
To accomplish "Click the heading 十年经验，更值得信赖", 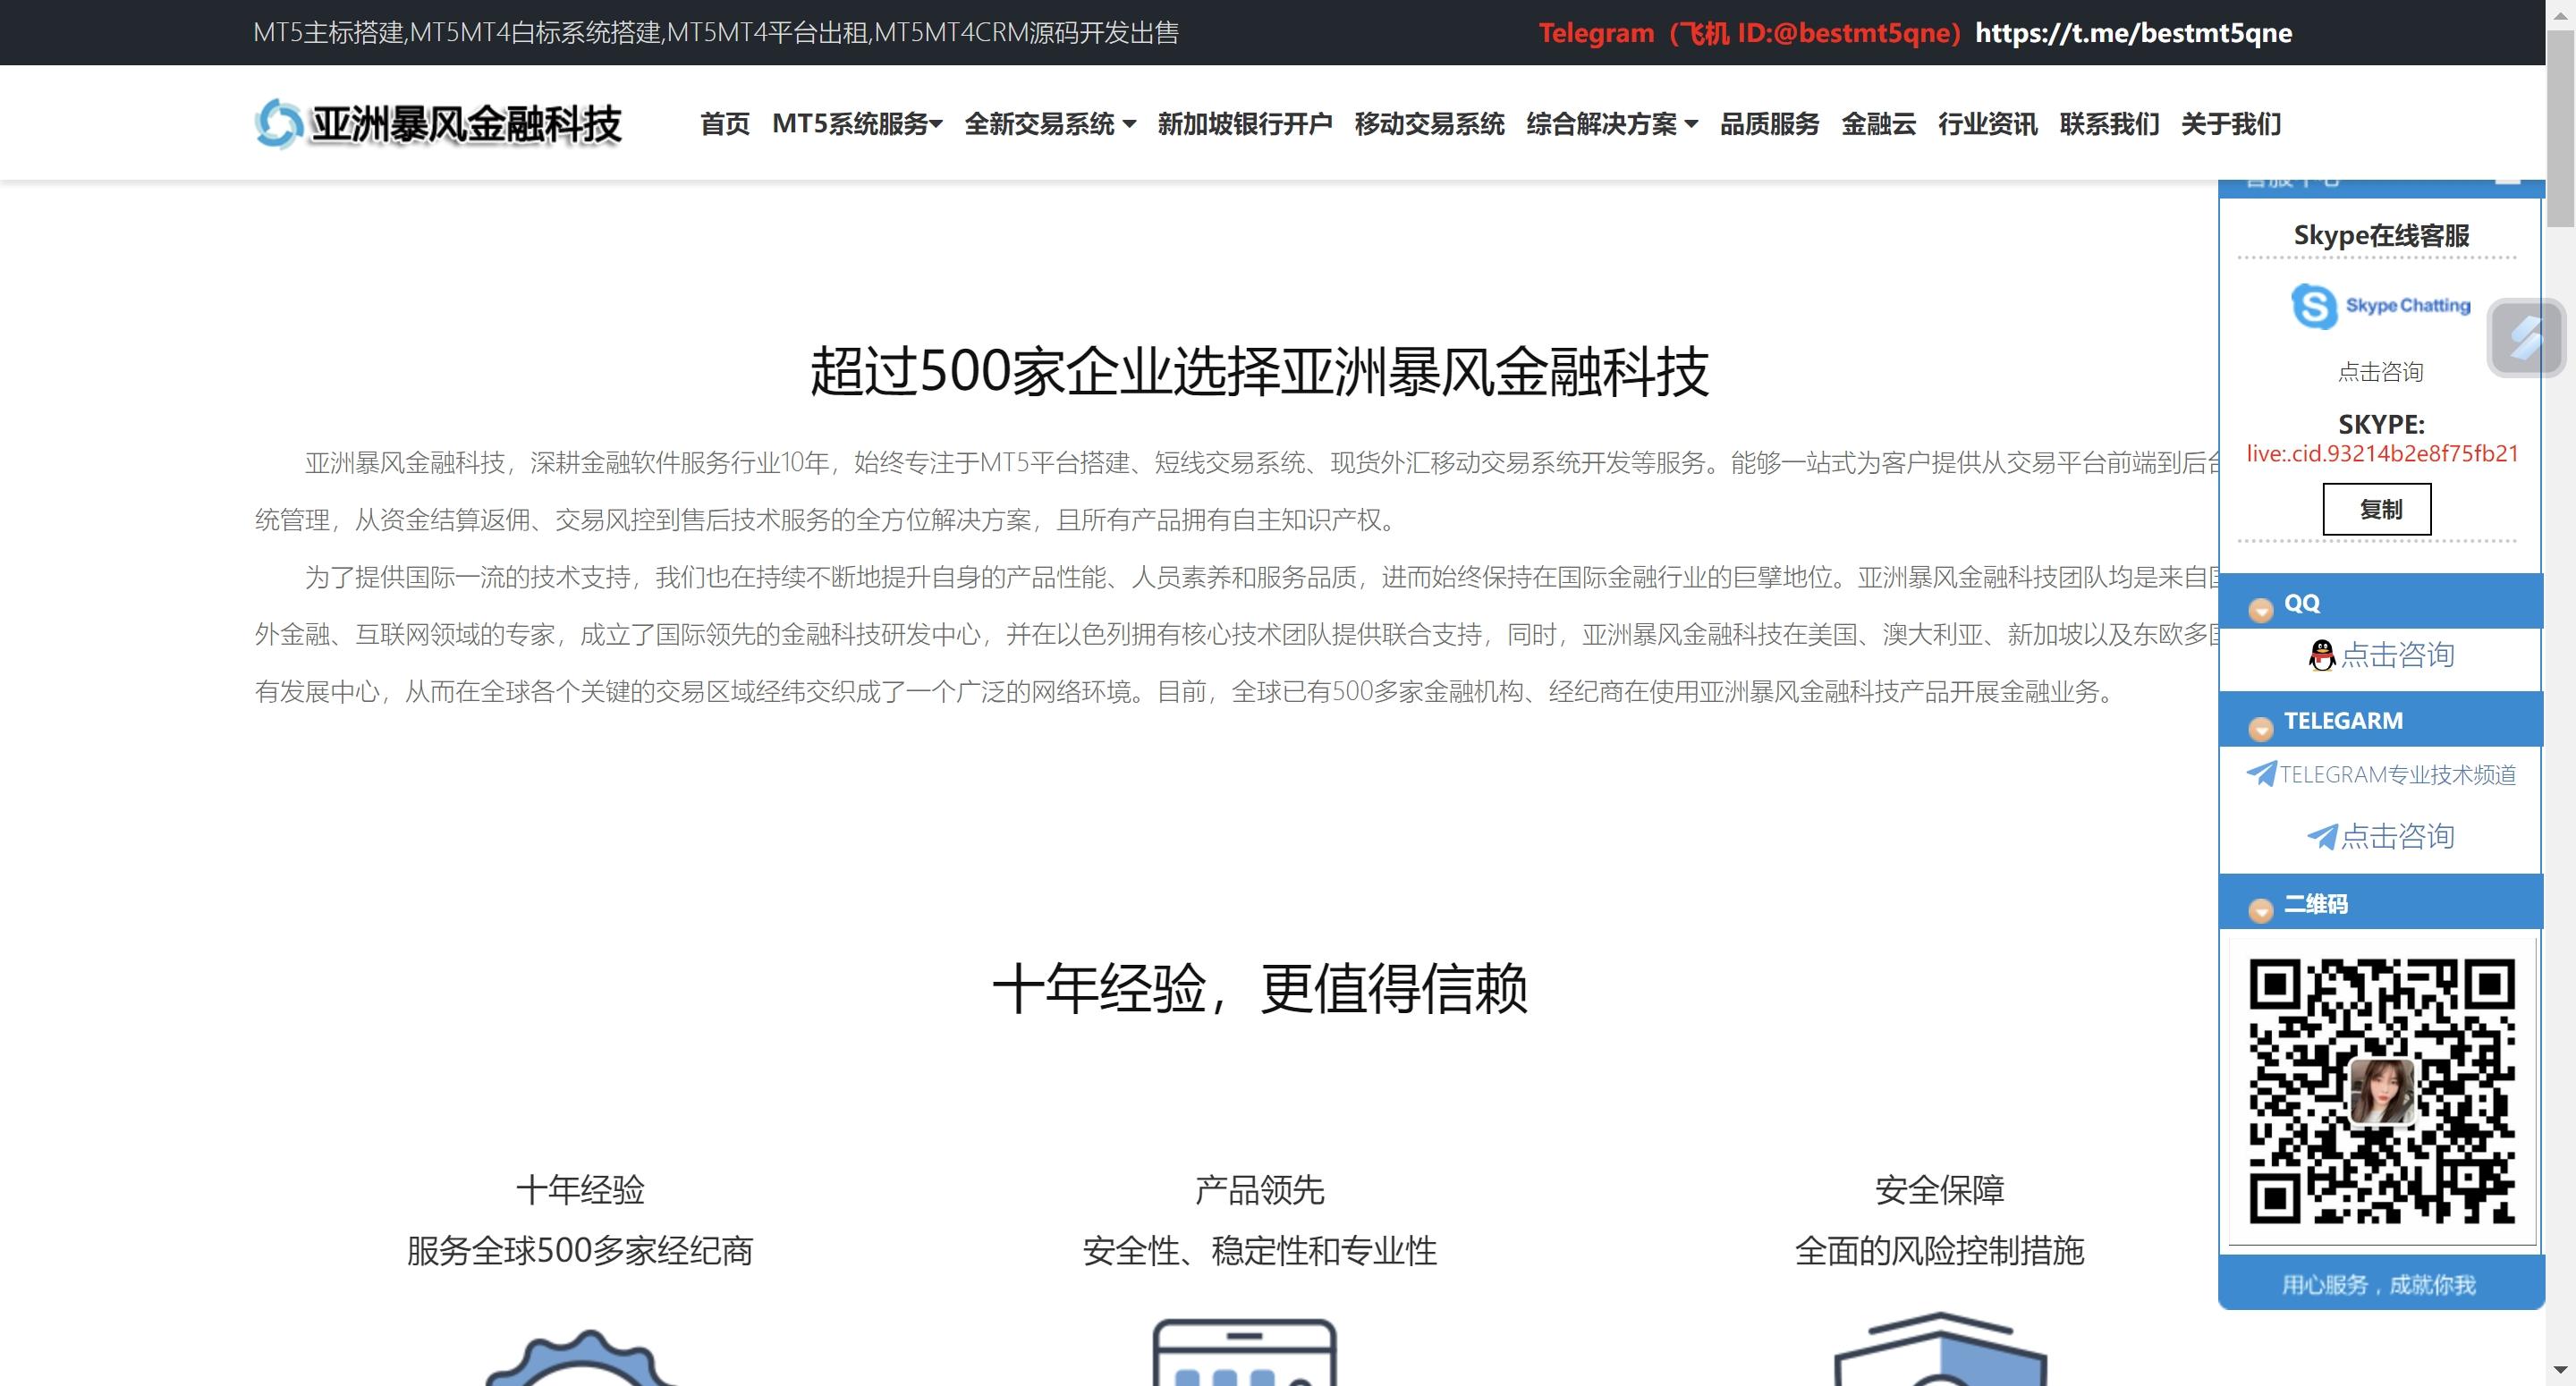I will [1259, 989].
